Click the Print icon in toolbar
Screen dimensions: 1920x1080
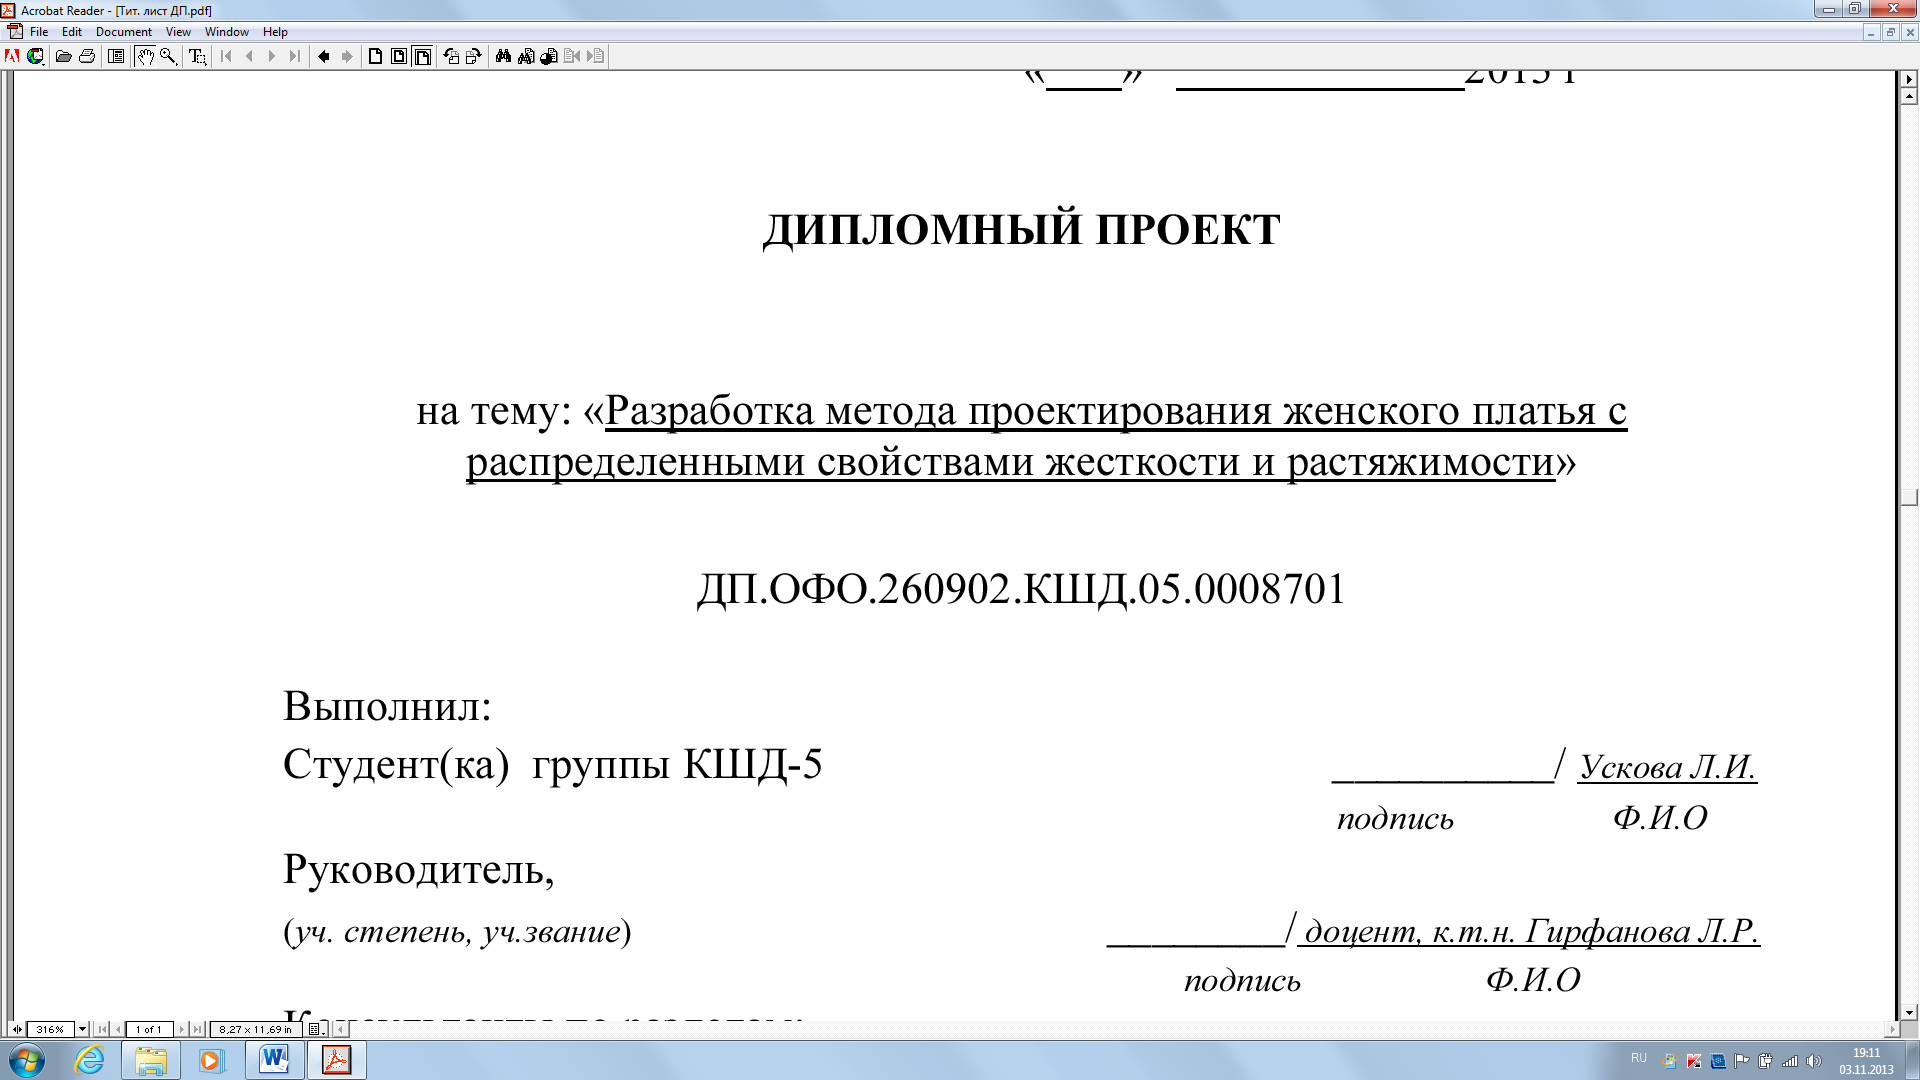(x=87, y=56)
